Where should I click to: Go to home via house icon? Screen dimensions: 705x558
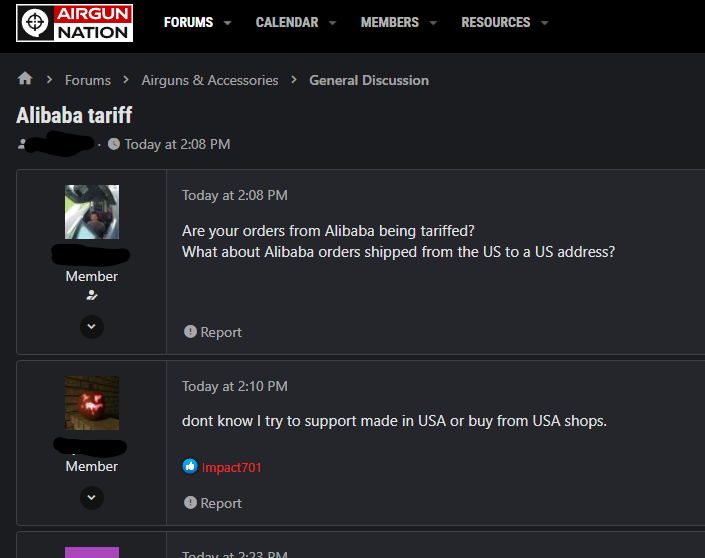click(25, 79)
